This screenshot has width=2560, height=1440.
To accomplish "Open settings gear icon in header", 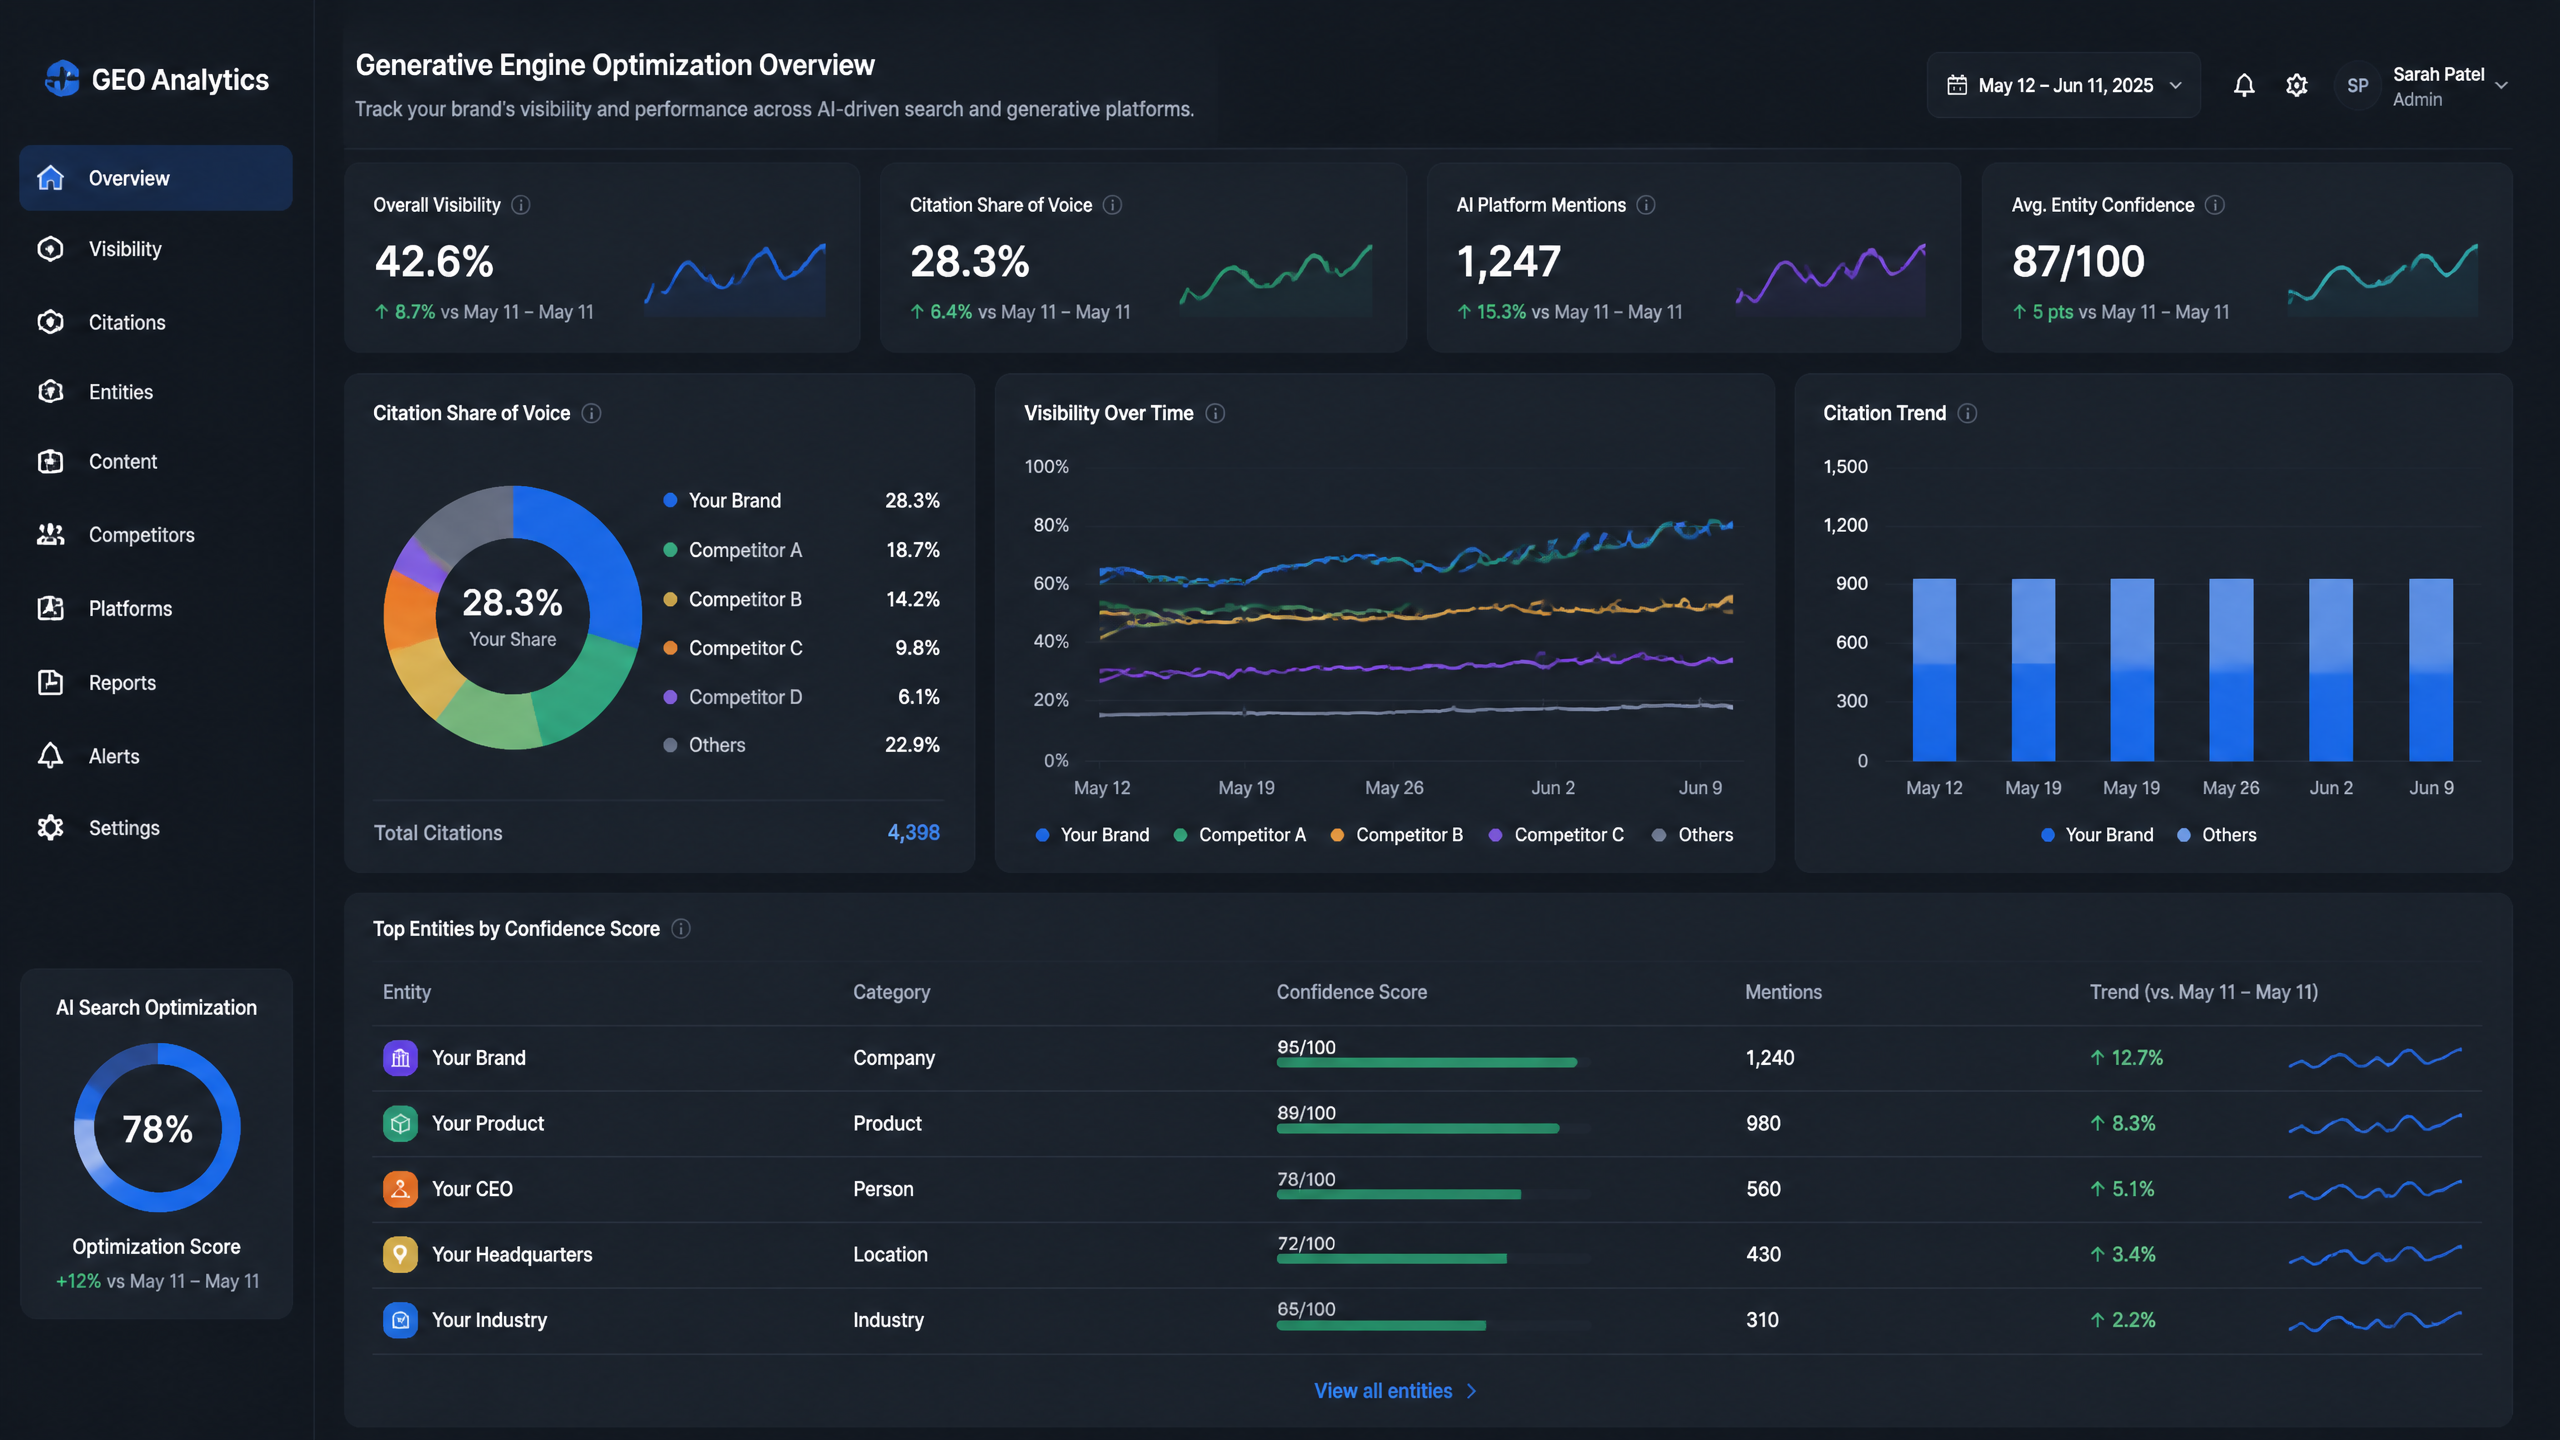I will (2297, 85).
